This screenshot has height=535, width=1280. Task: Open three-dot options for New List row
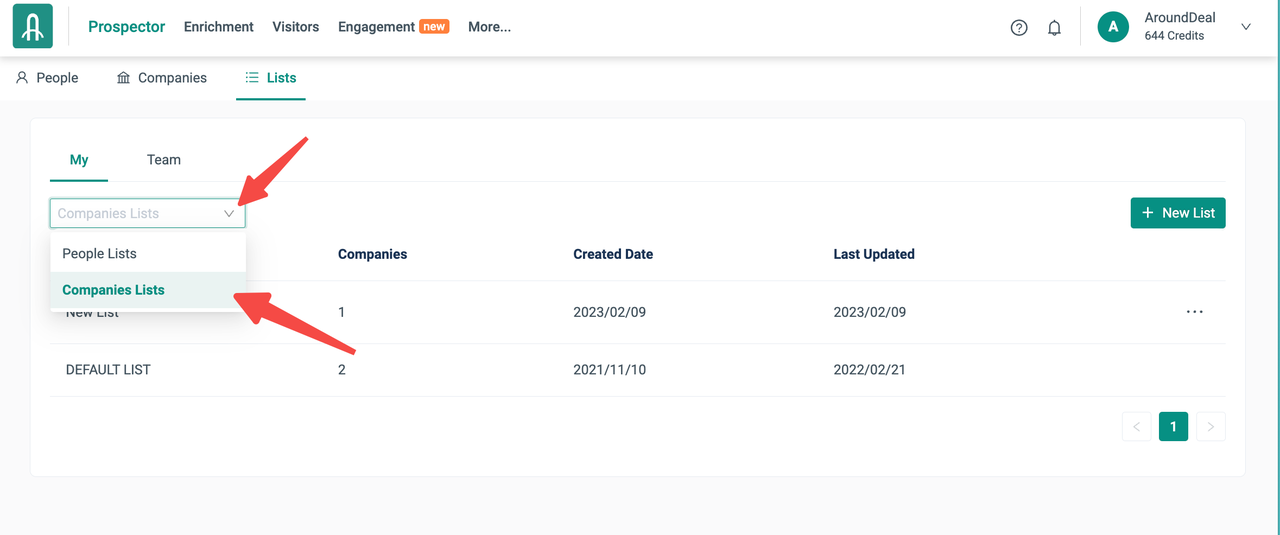(1194, 312)
